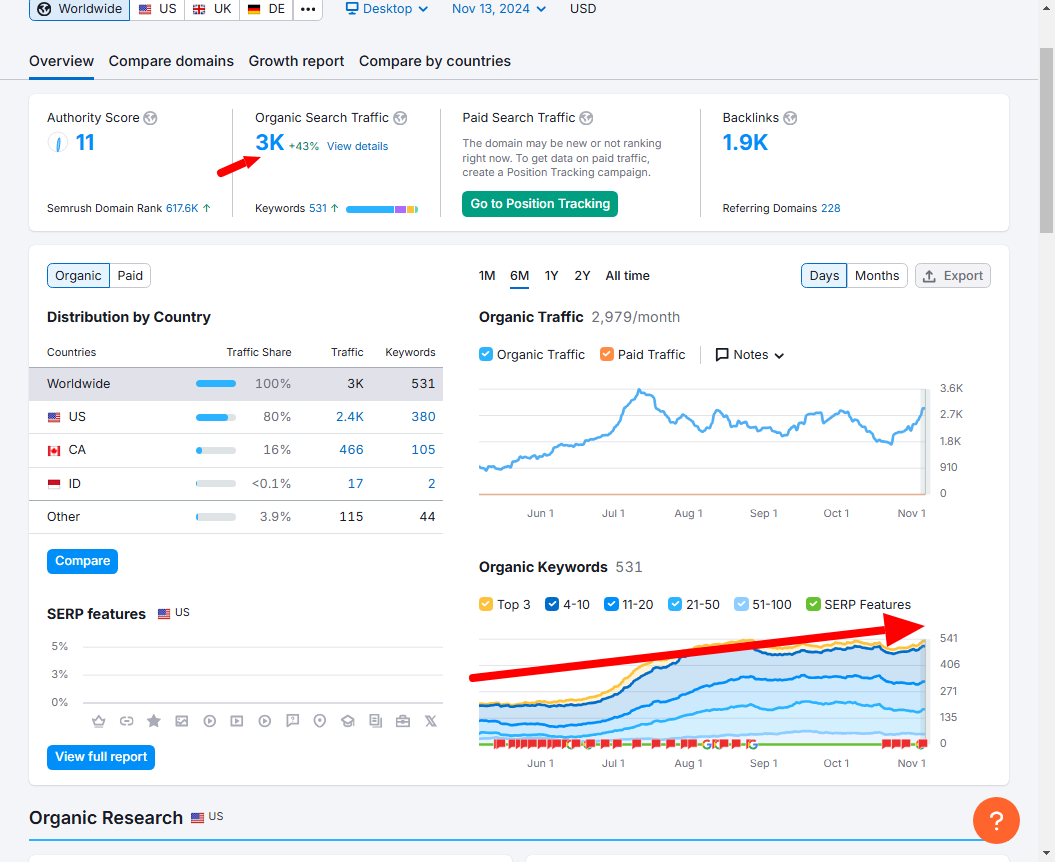Image resolution: width=1055 pixels, height=862 pixels.
Task: Select the X (Twitter) SERP feature icon
Action: pyautogui.click(x=431, y=721)
